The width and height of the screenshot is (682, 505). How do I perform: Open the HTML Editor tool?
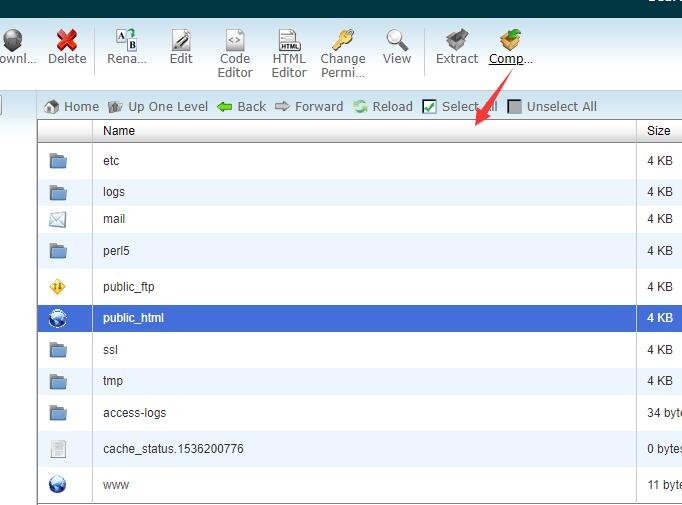[289, 41]
